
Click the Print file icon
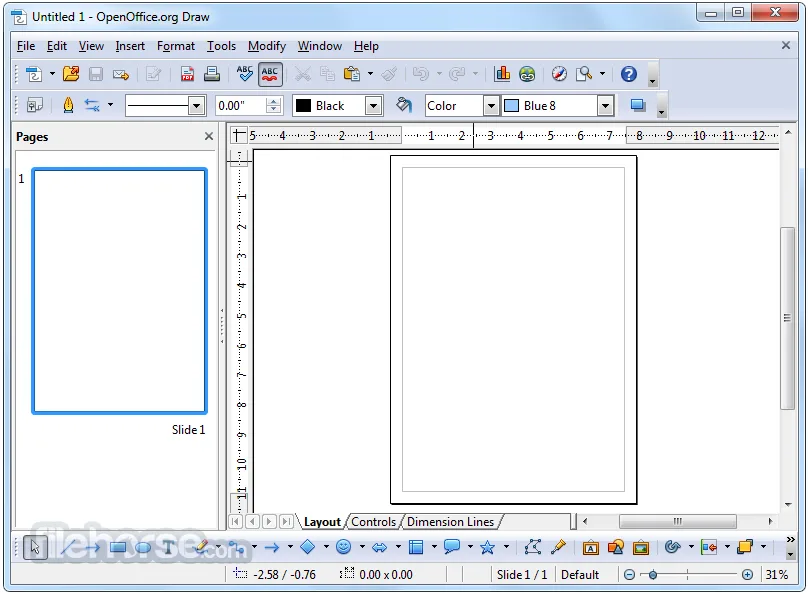pyautogui.click(x=212, y=74)
